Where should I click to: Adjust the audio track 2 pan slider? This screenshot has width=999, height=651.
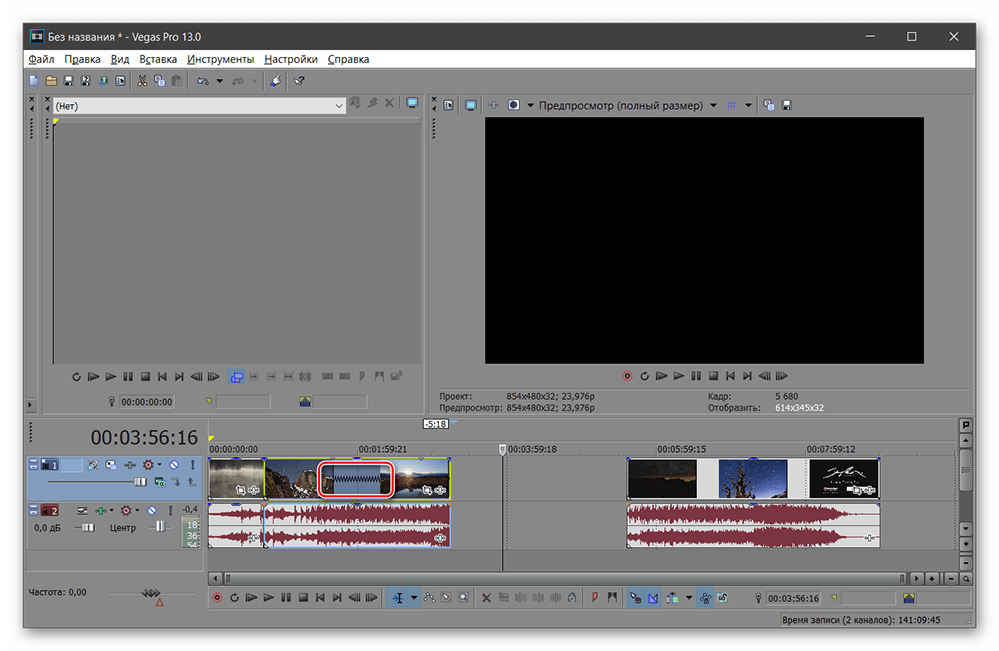coord(160,527)
